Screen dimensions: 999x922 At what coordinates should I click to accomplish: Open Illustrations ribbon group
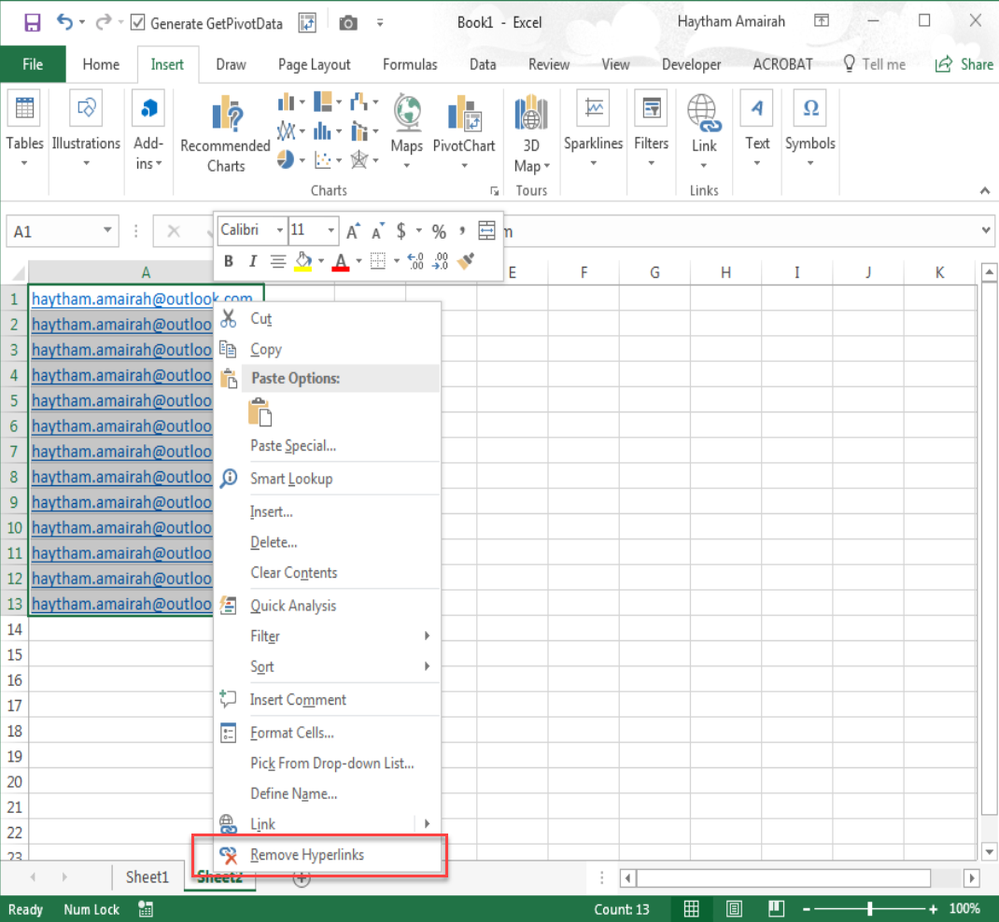86,131
